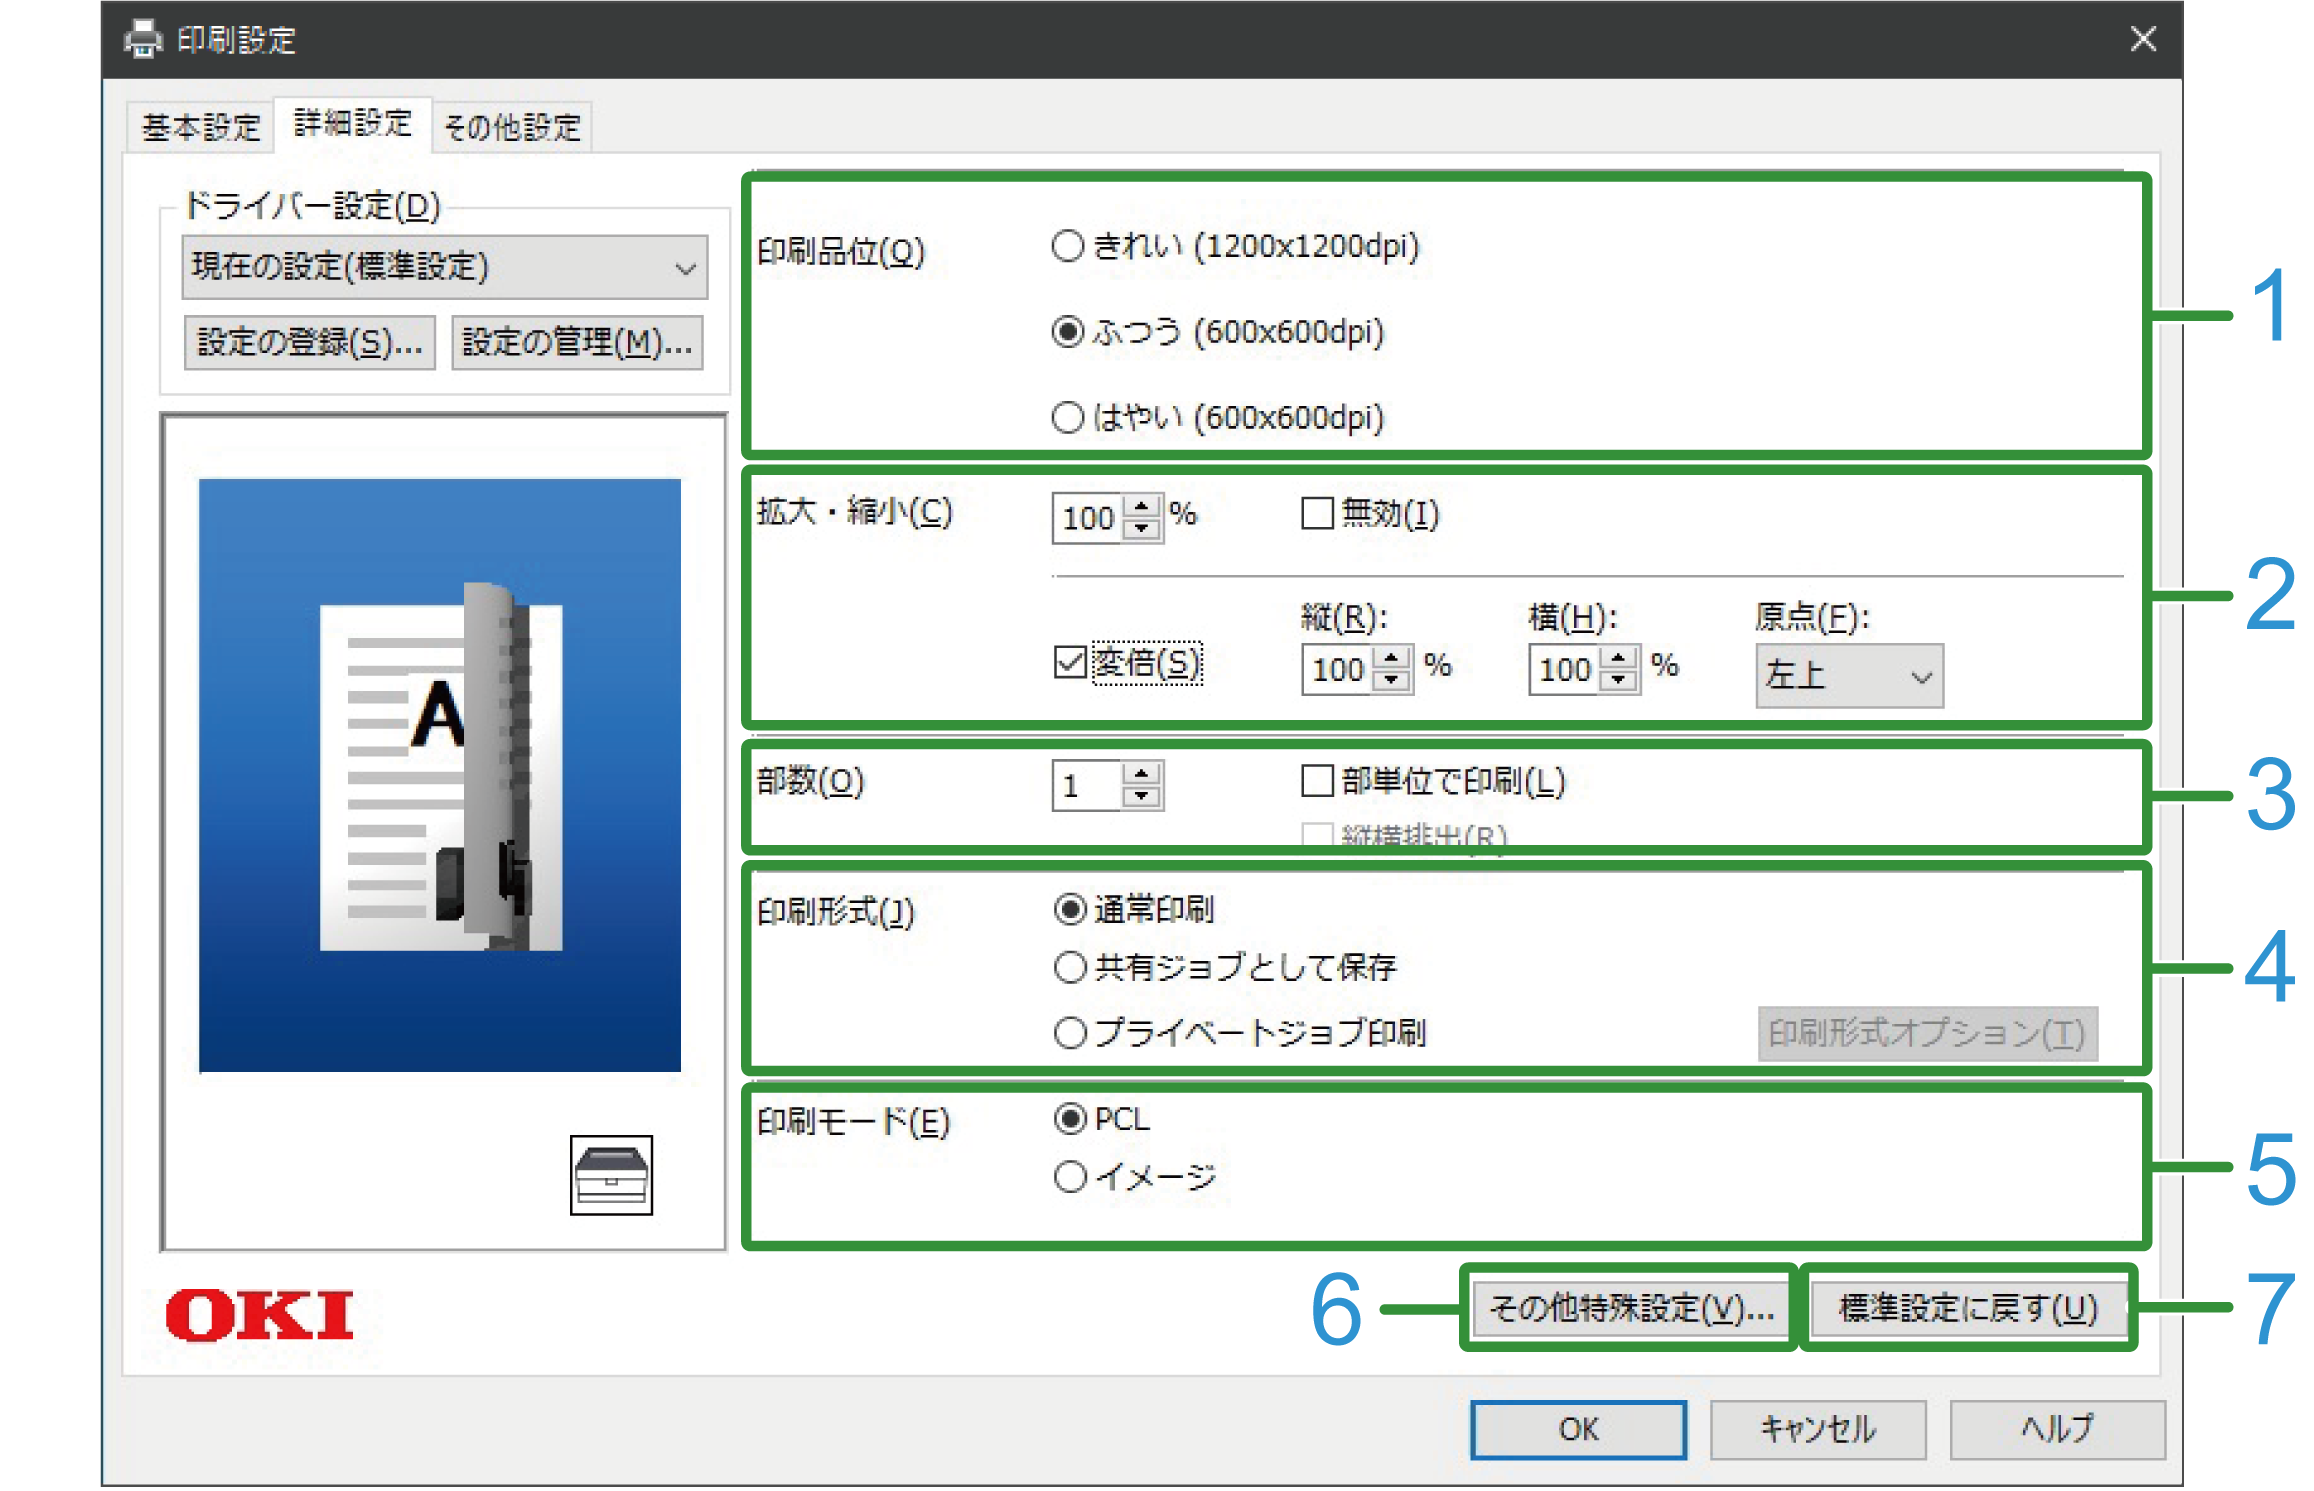Image resolution: width=2314 pixels, height=1491 pixels.
Task: Select イメージ print mode
Action: [1069, 1177]
